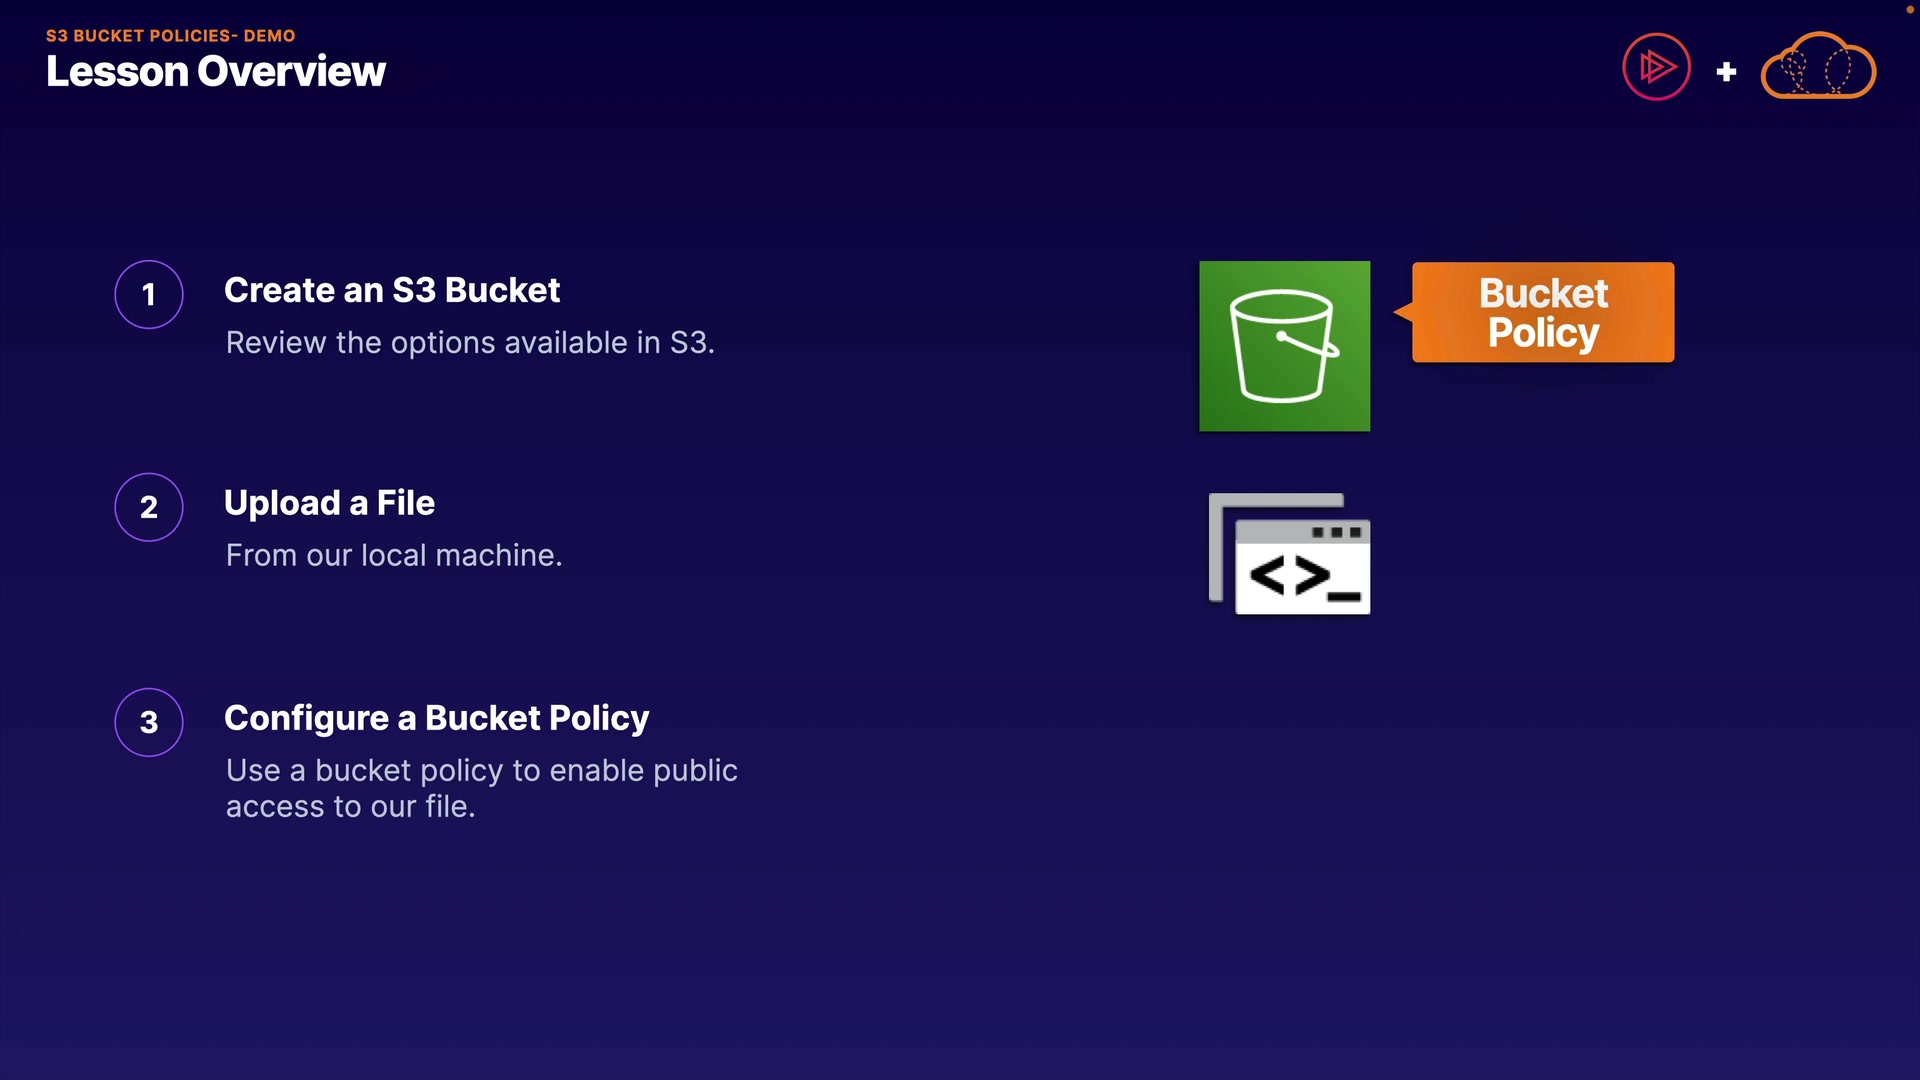The image size is (1920, 1080).
Task: Select the "Upload a File" heading
Action: [329, 503]
